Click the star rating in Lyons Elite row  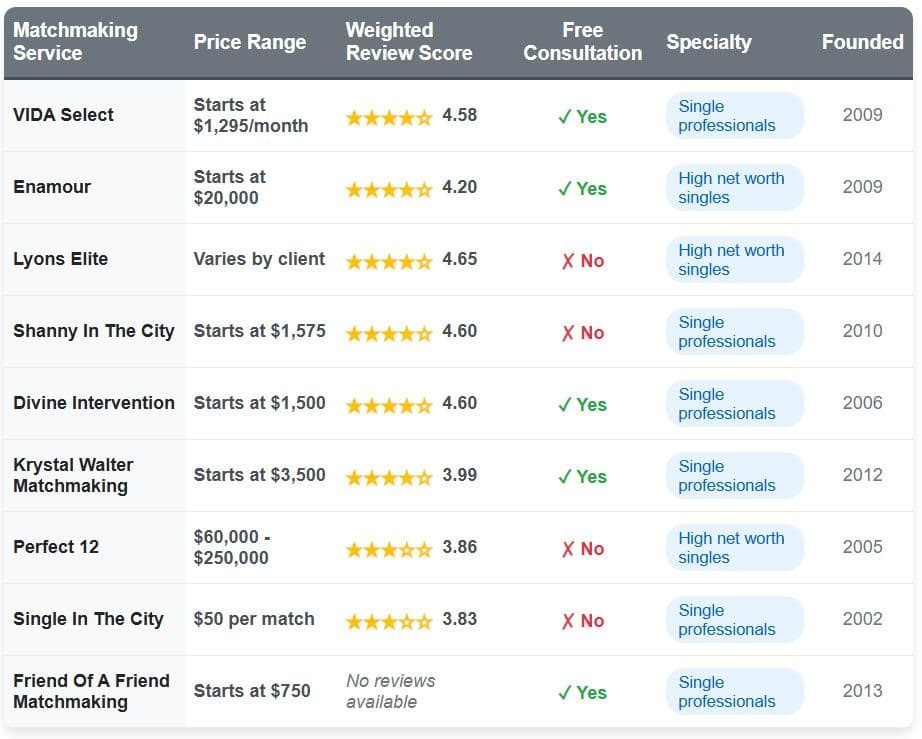pos(389,261)
